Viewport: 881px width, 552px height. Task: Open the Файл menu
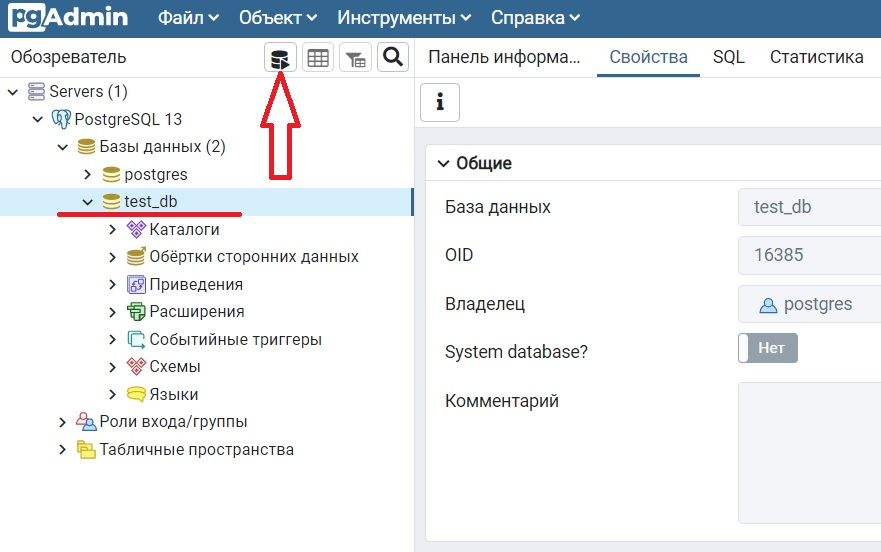(188, 18)
